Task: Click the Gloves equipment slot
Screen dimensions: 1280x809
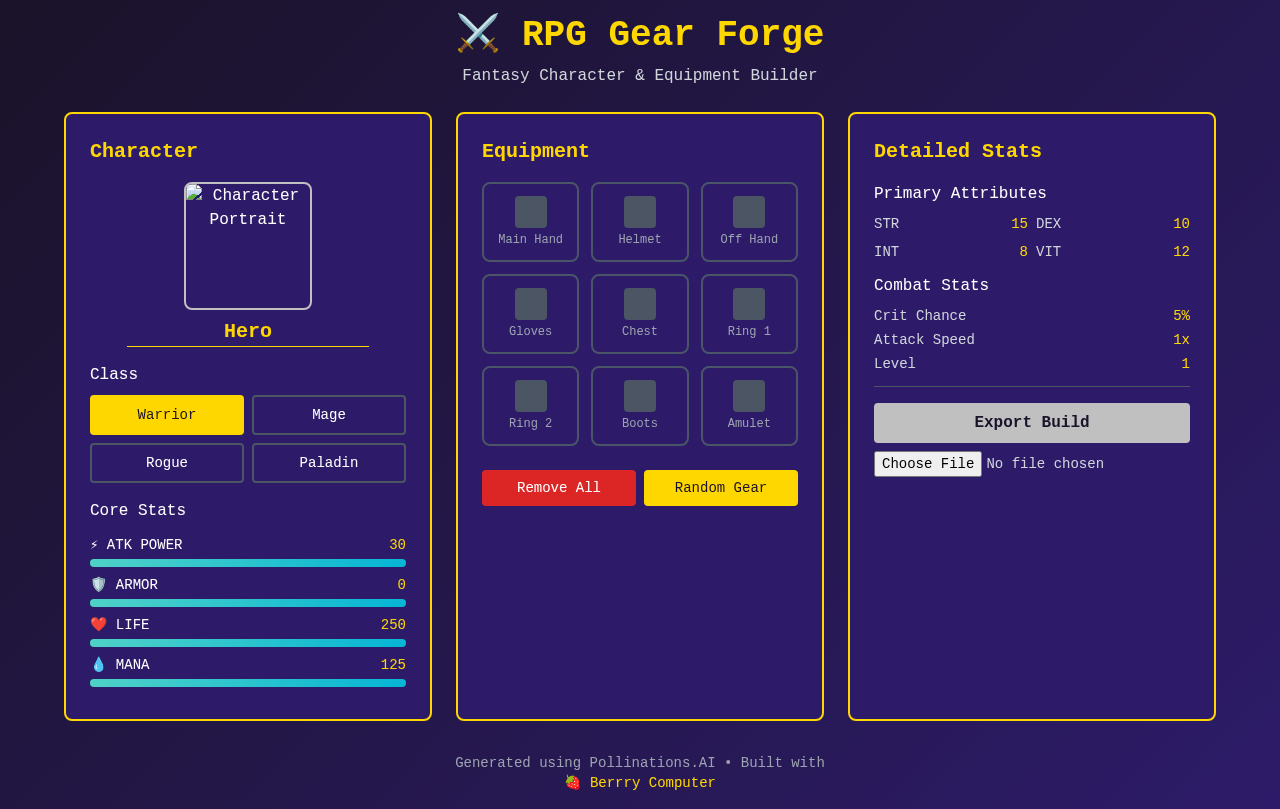Action: (x=530, y=314)
